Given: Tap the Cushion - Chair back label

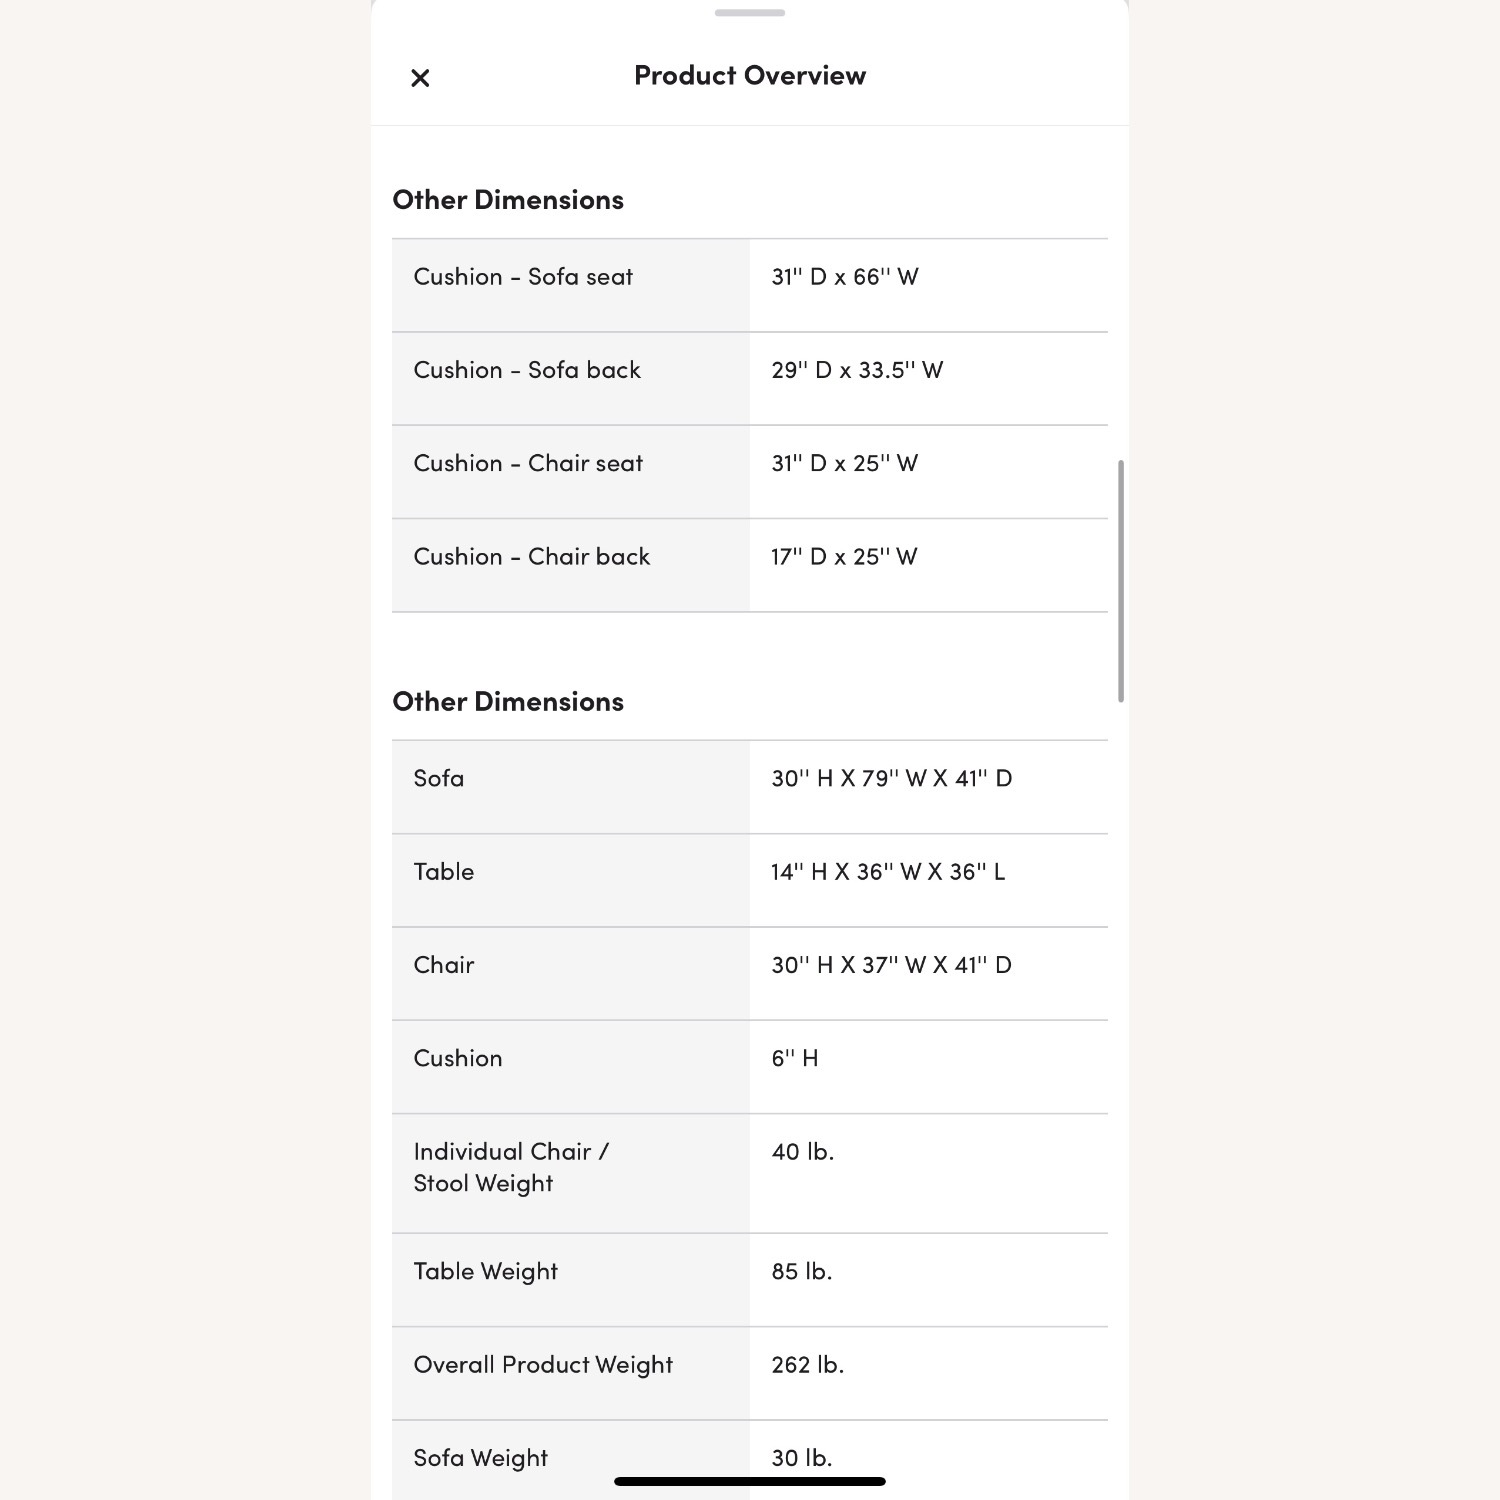Looking at the screenshot, I should tap(532, 557).
